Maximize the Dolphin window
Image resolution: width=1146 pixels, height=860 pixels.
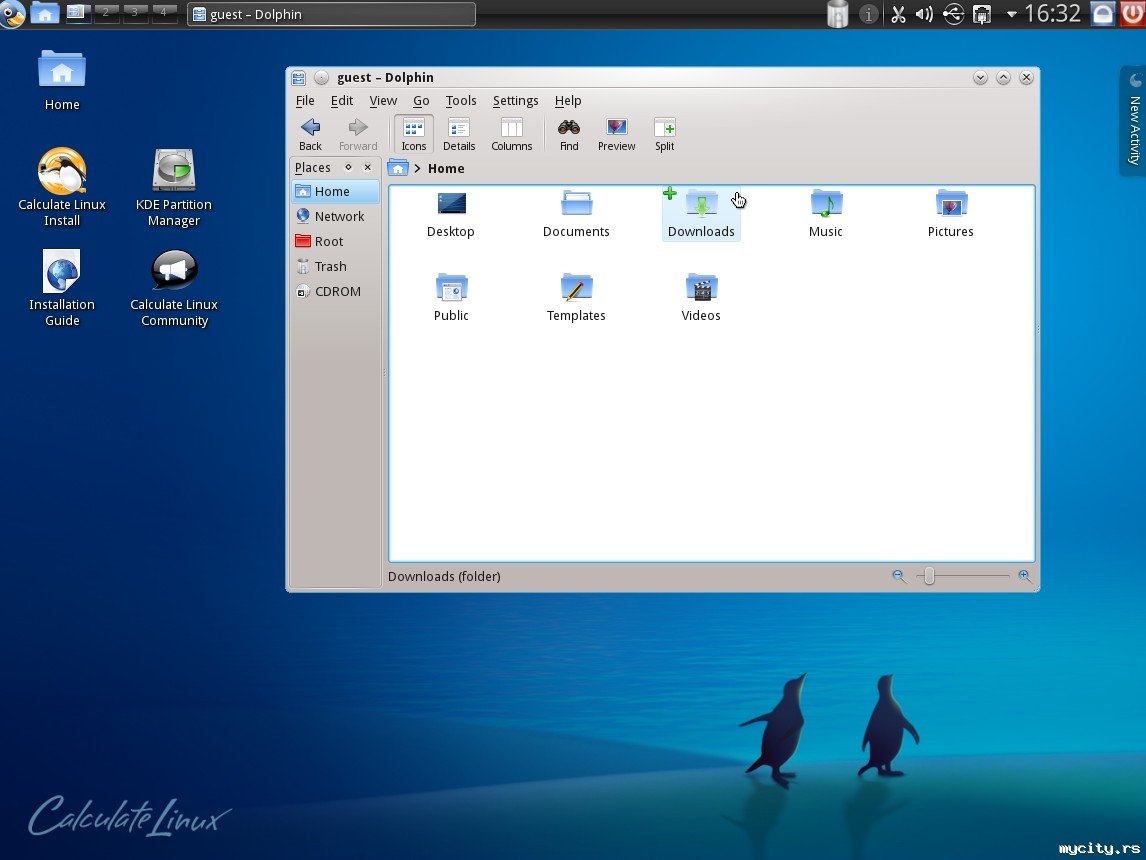tap(1003, 77)
